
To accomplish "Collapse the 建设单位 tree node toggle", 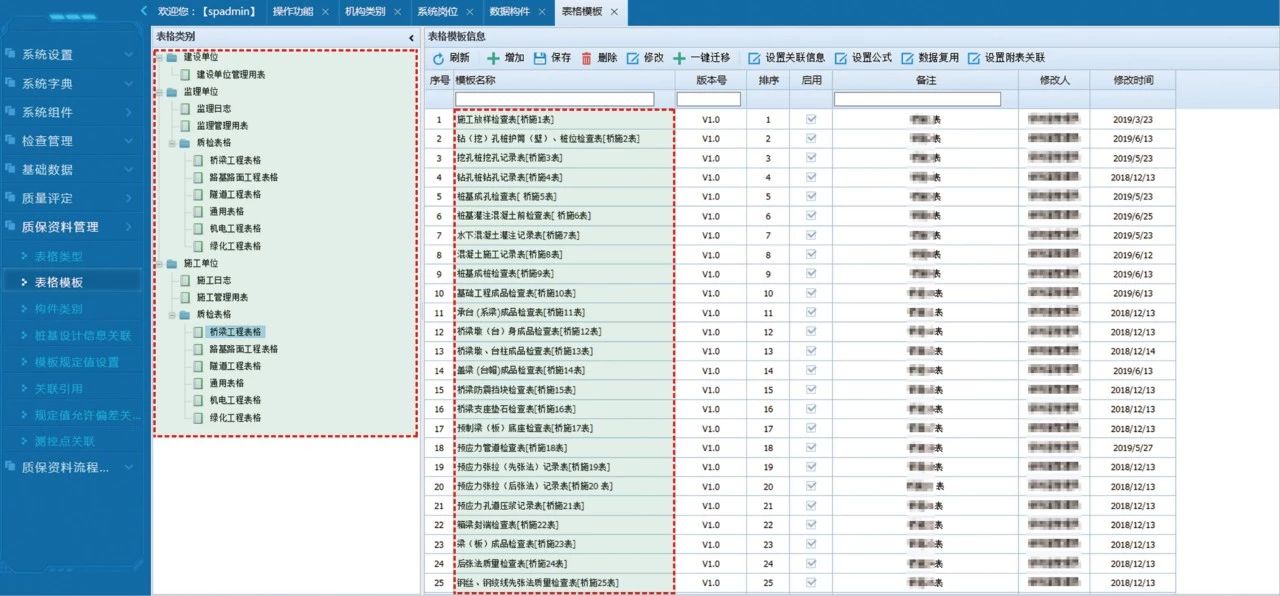I will pyautogui.click(x=160, y=58).
